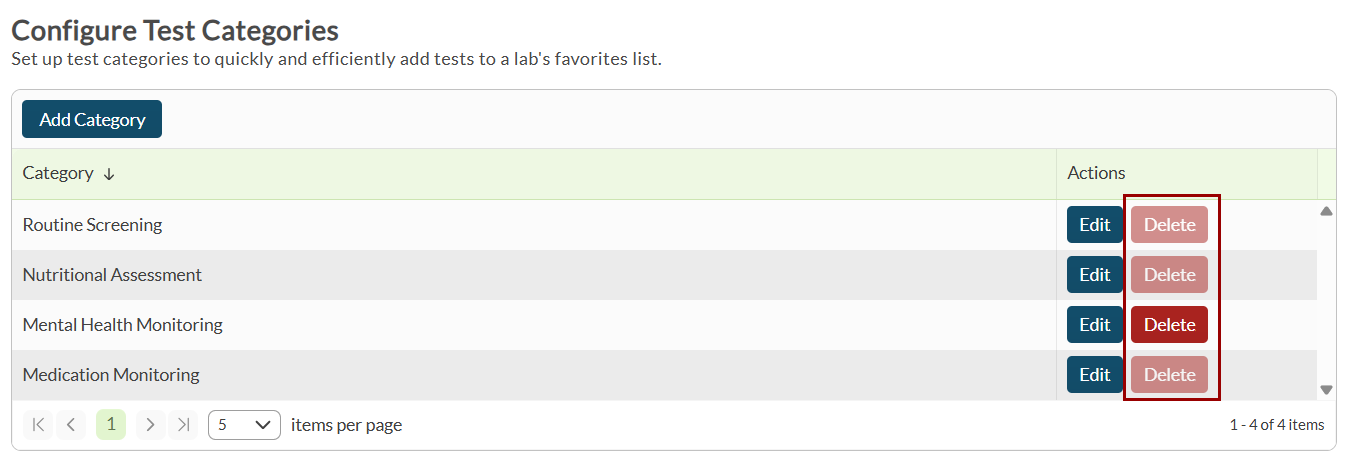Screen dimensions: 1352x458
Task: Click the Add Category button
Action: coord(92,120)
